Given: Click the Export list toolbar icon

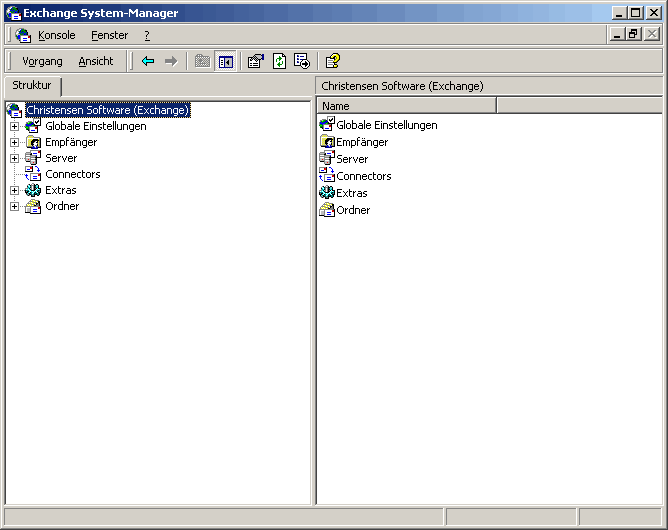Looking at the screenshot, I should tap(302, 61).
